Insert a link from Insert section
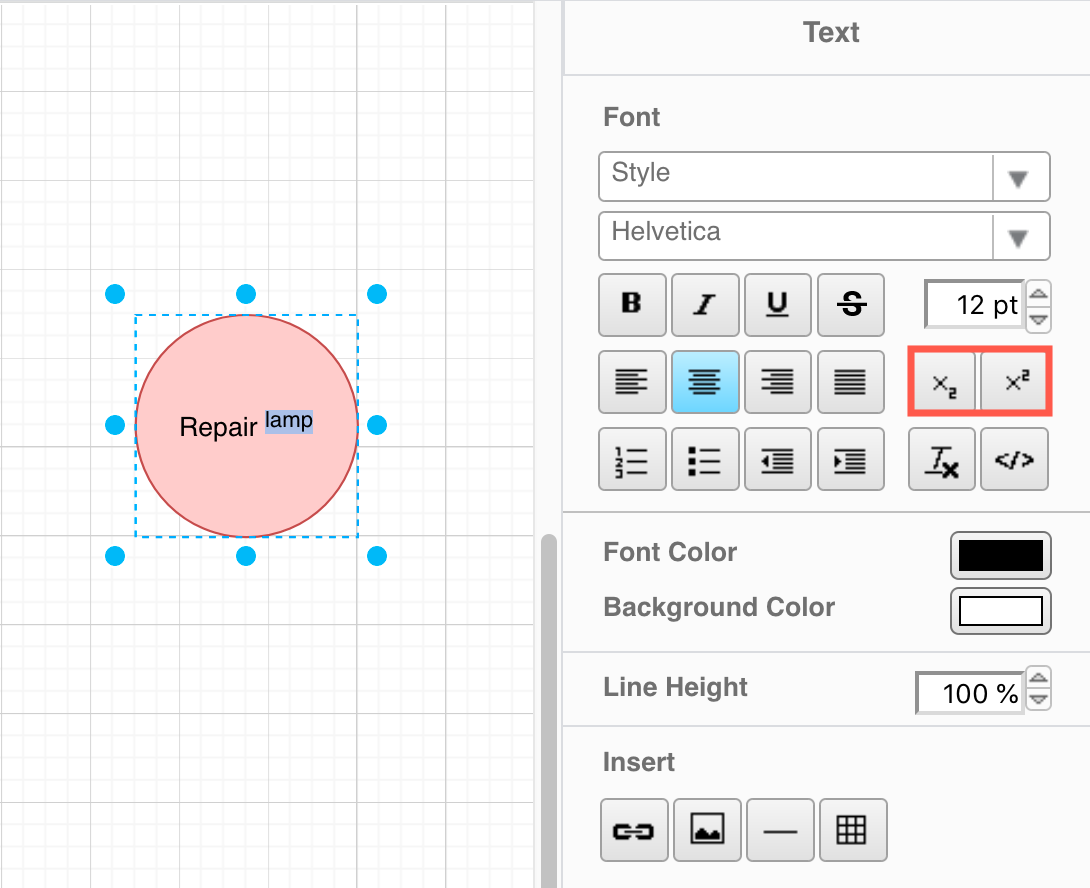The height and width of the screenshot is (888, 1090). coord(632,830)
